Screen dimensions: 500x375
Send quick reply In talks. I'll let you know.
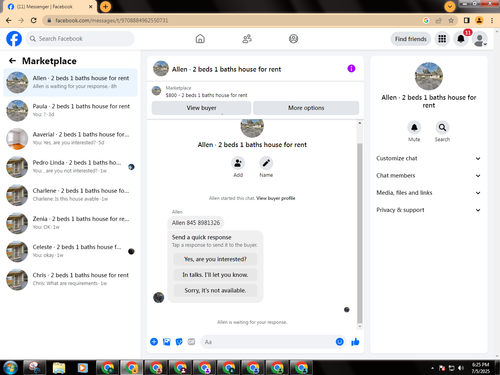click(215, 275)
